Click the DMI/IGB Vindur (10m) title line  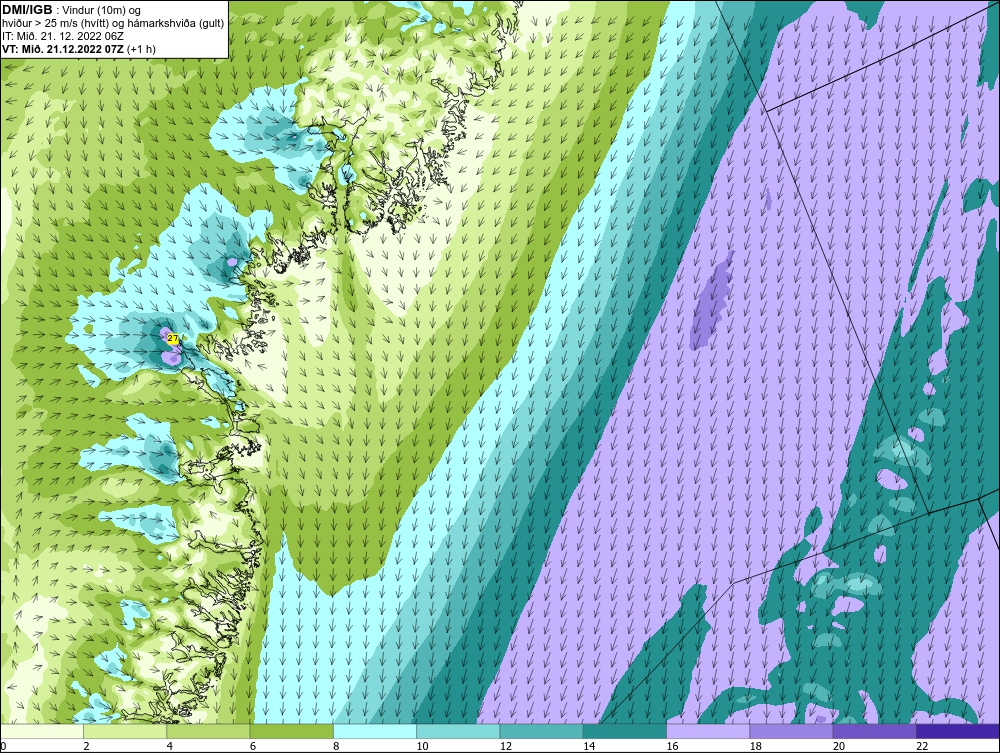72,10
